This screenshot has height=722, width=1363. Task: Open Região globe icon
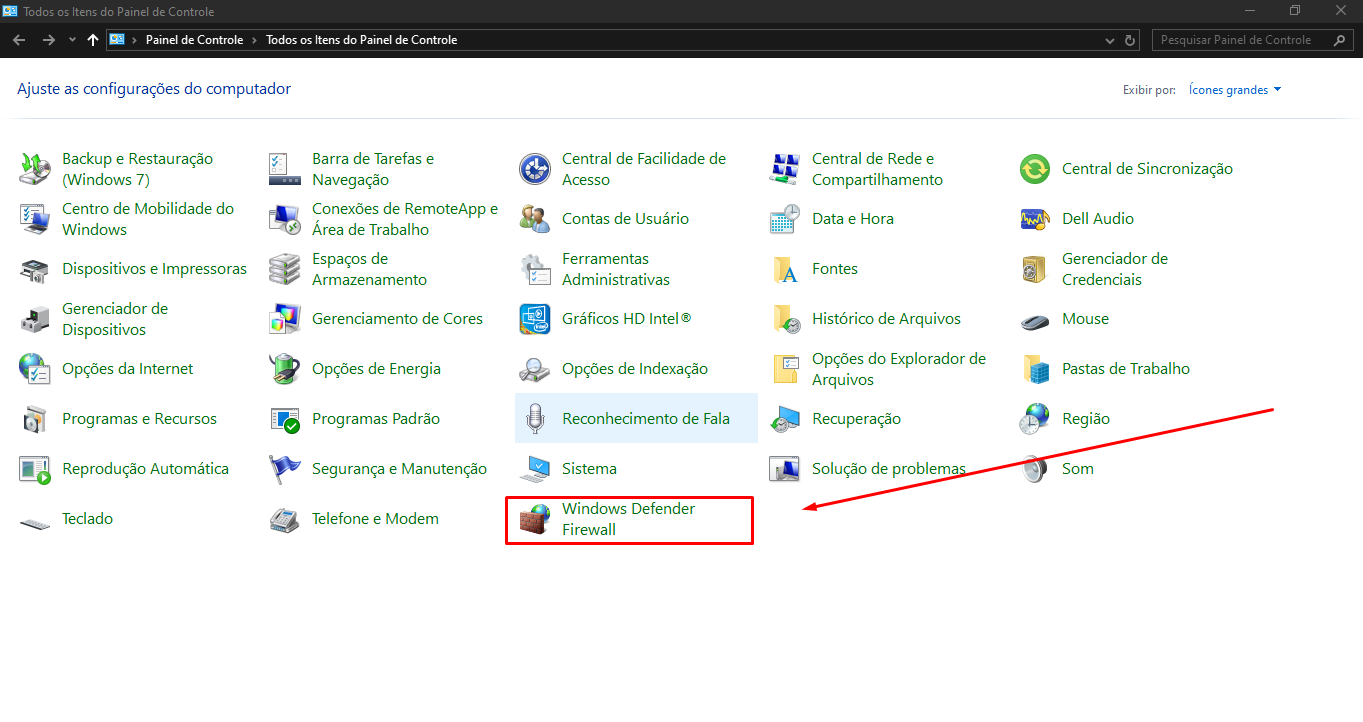point(1035,419)
